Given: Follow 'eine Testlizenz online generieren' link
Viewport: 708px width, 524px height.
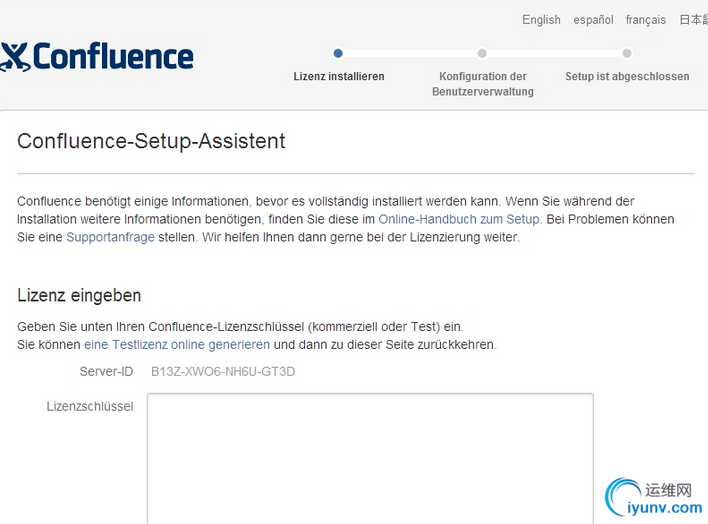Looking at the screenshot, I should [177, 345].
